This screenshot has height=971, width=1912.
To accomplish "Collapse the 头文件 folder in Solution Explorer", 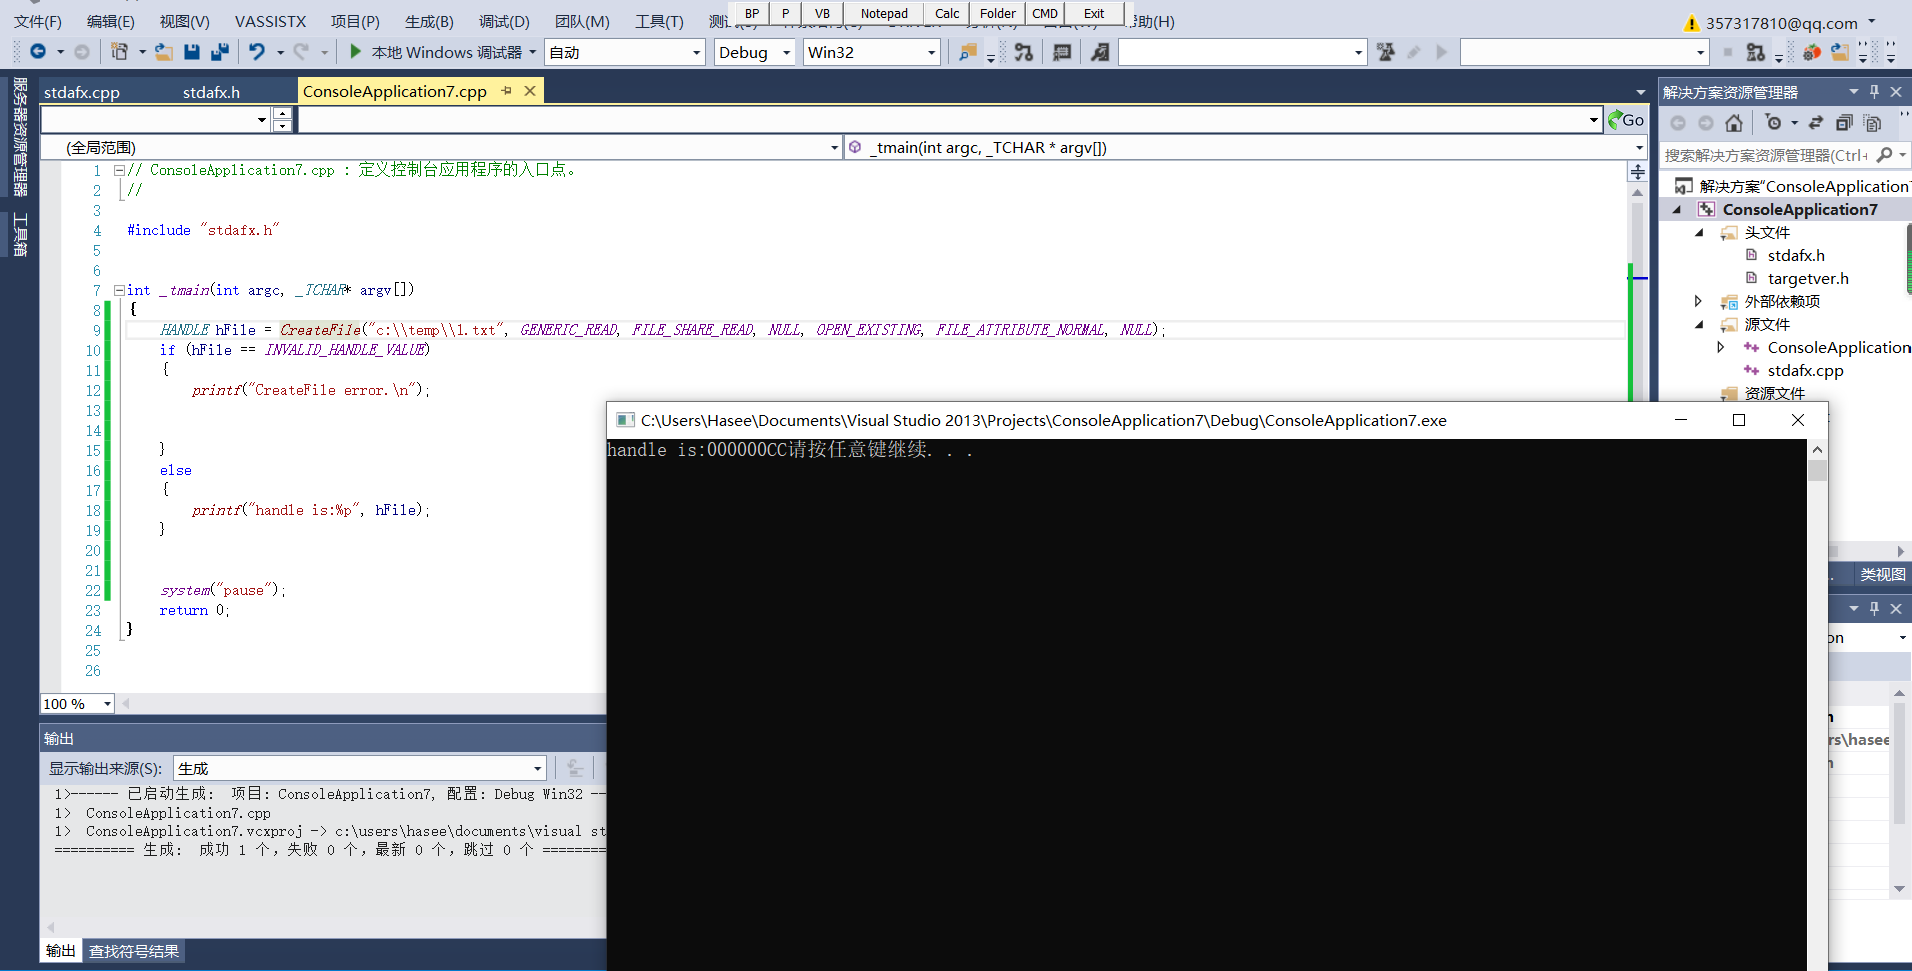I will pyautogui.click(x=1699, y=232).
